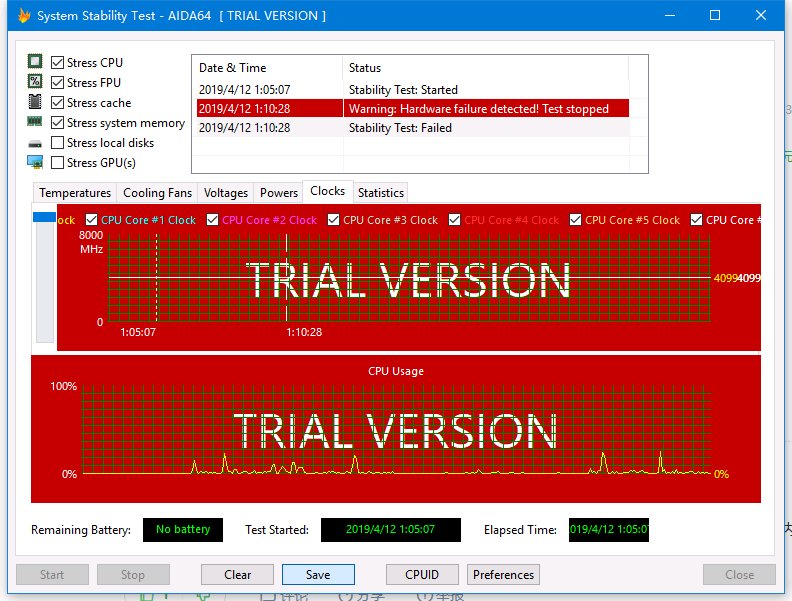Toggle CPU Core #2 Clock graph checkbox
Viewport: 792px width, 601px height.
click(x=213, y=220)
